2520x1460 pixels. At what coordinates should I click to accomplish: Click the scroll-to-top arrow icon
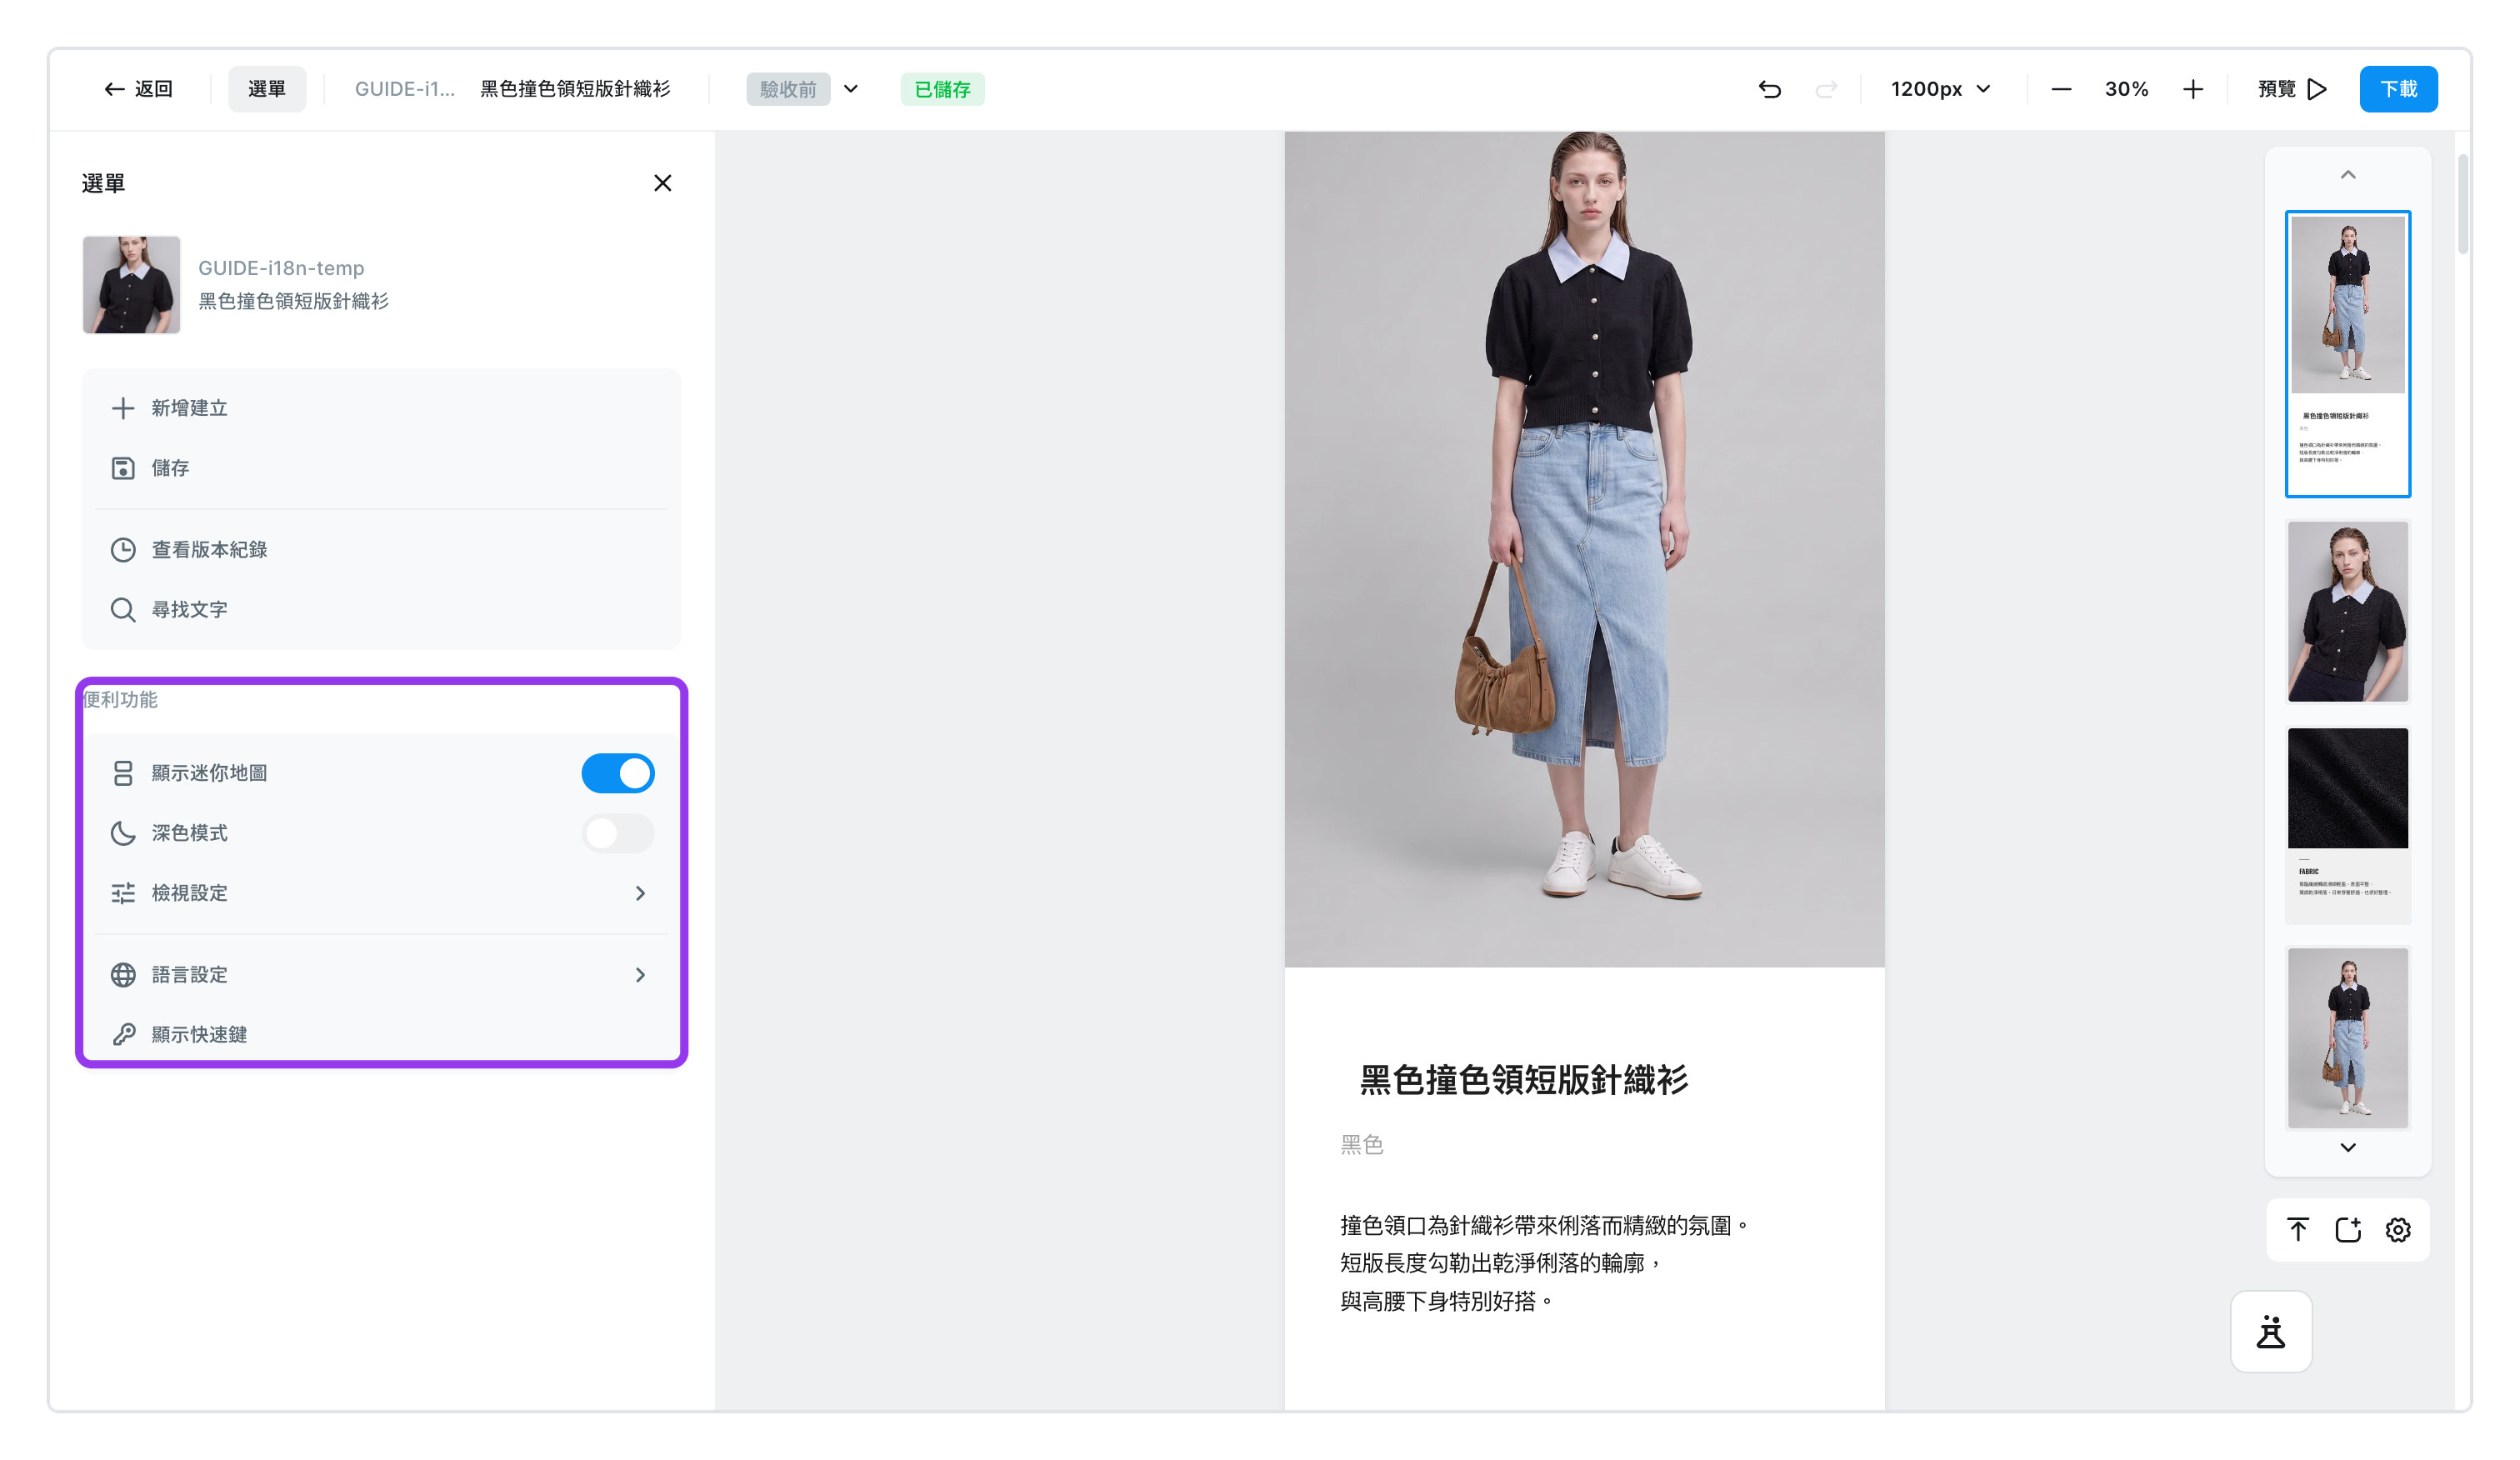pyautogui.click(x=2297, y=1229)
